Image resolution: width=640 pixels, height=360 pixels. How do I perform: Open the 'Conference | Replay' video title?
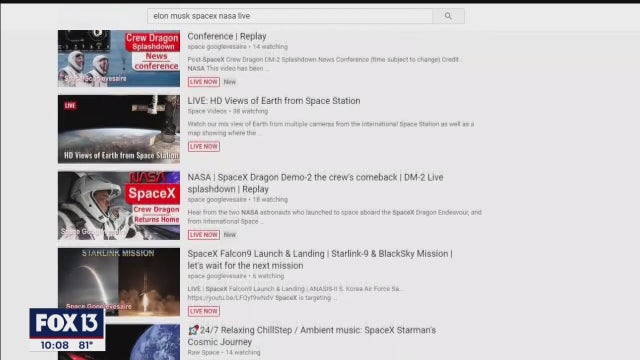[x=227, y=36]
